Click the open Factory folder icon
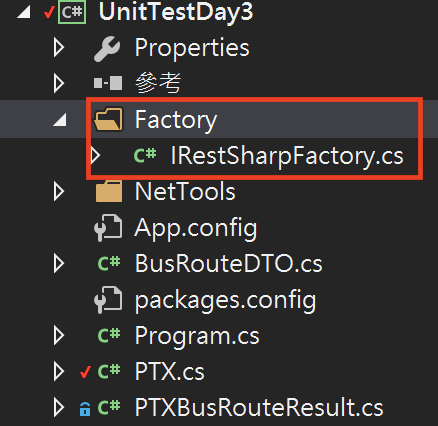 108,119
